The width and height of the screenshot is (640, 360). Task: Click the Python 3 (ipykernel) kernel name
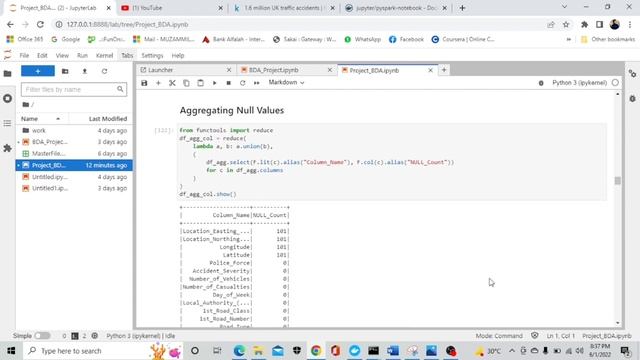pos(579,82)
